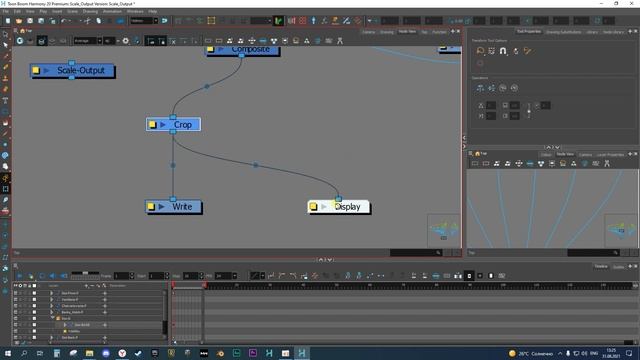Click the Cut scissors icon in top toolbar
This screenshot has height=360, width=640.
point(87,21)
